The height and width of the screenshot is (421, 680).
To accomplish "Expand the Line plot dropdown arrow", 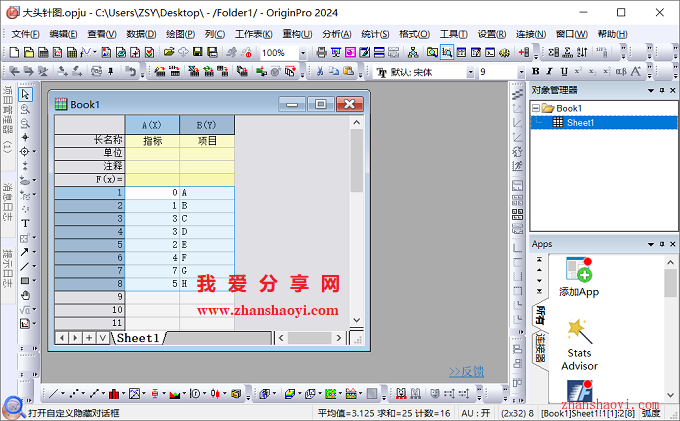I will (63, 394).
